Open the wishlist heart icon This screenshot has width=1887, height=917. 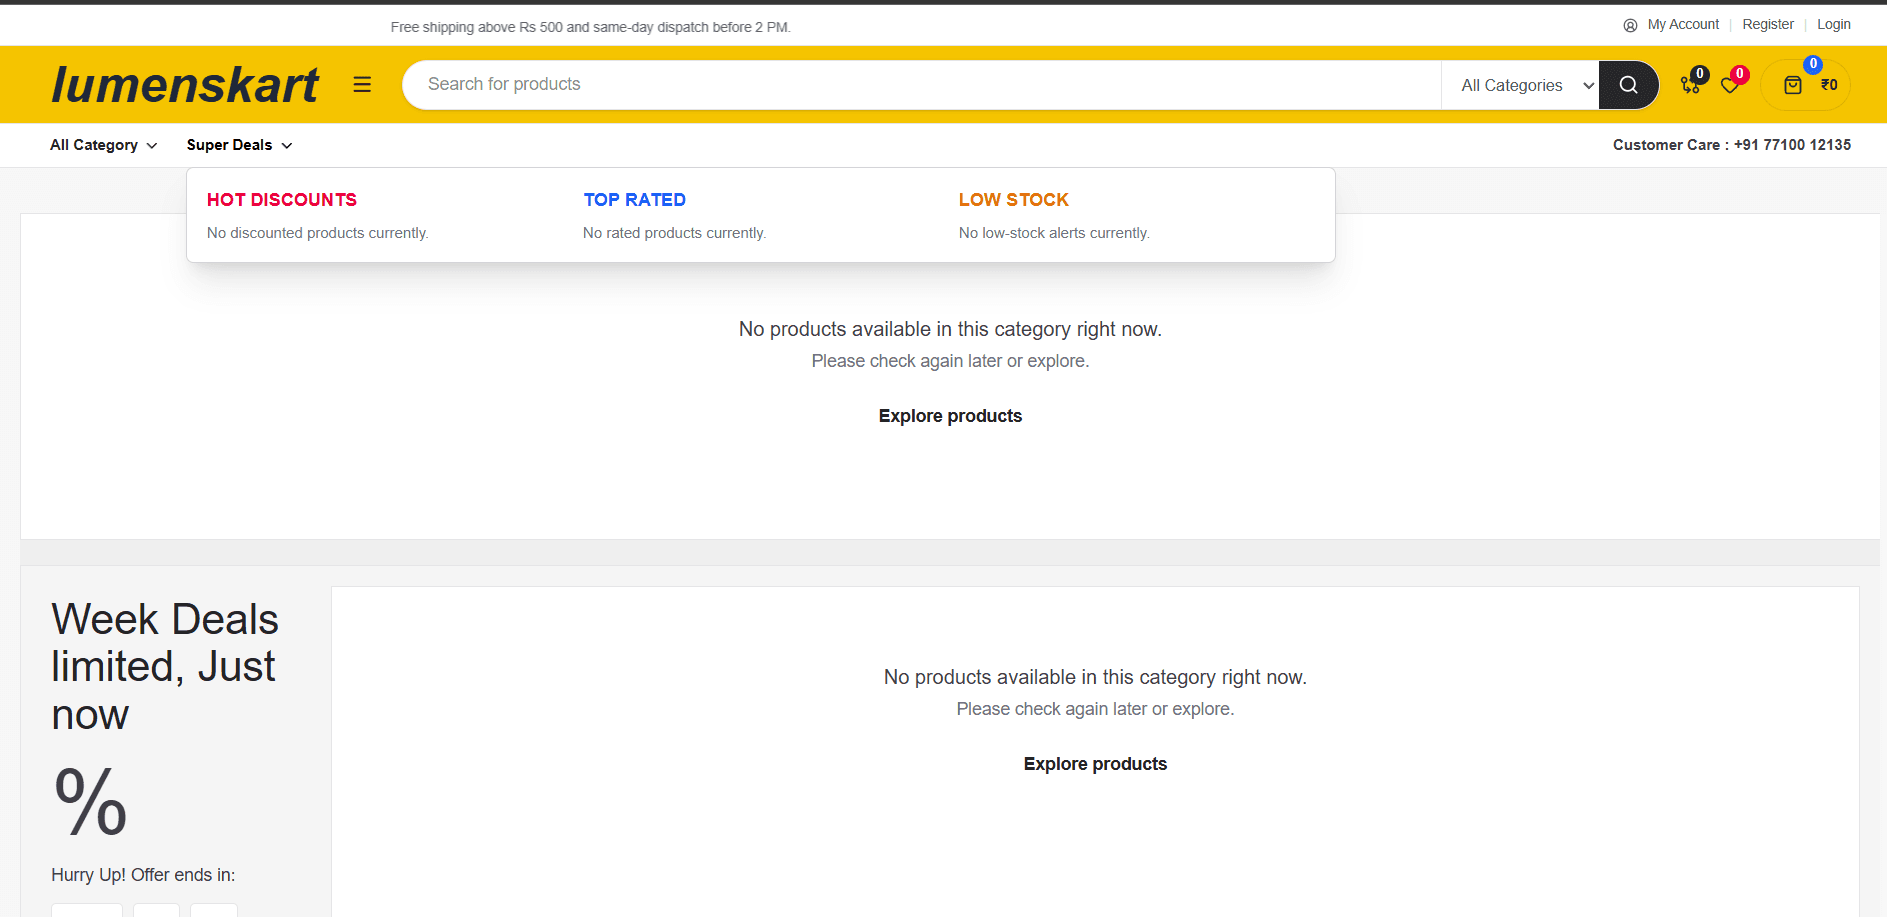click(x=1730, y=86)
